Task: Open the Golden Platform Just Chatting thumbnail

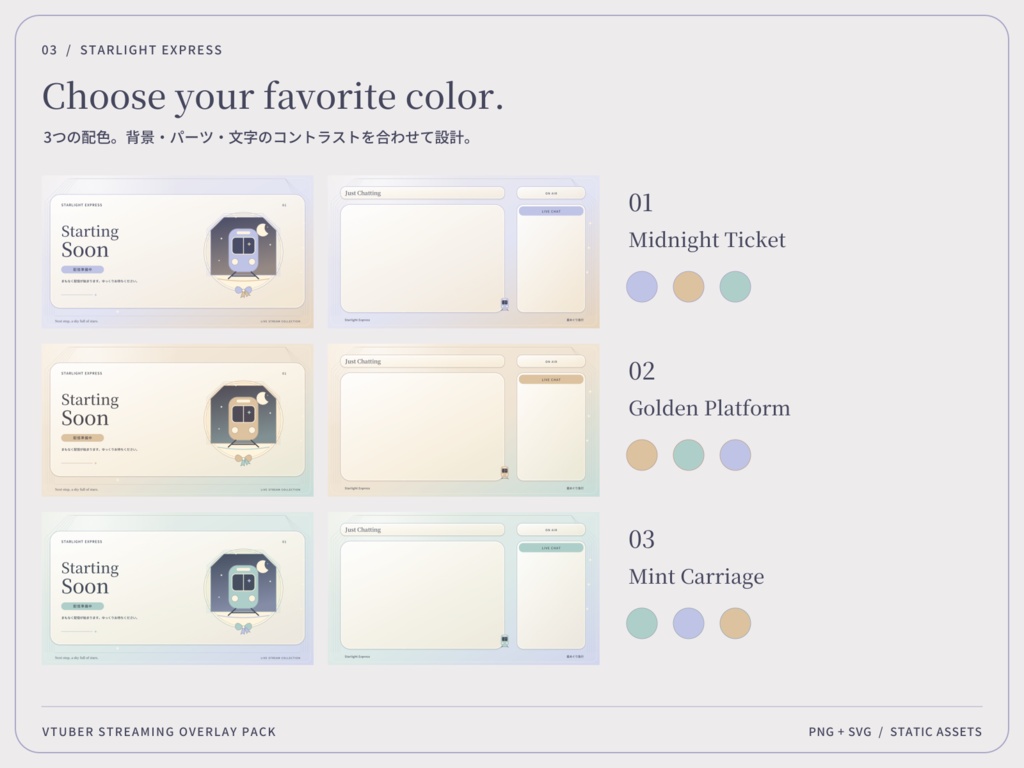Action: 464,420
